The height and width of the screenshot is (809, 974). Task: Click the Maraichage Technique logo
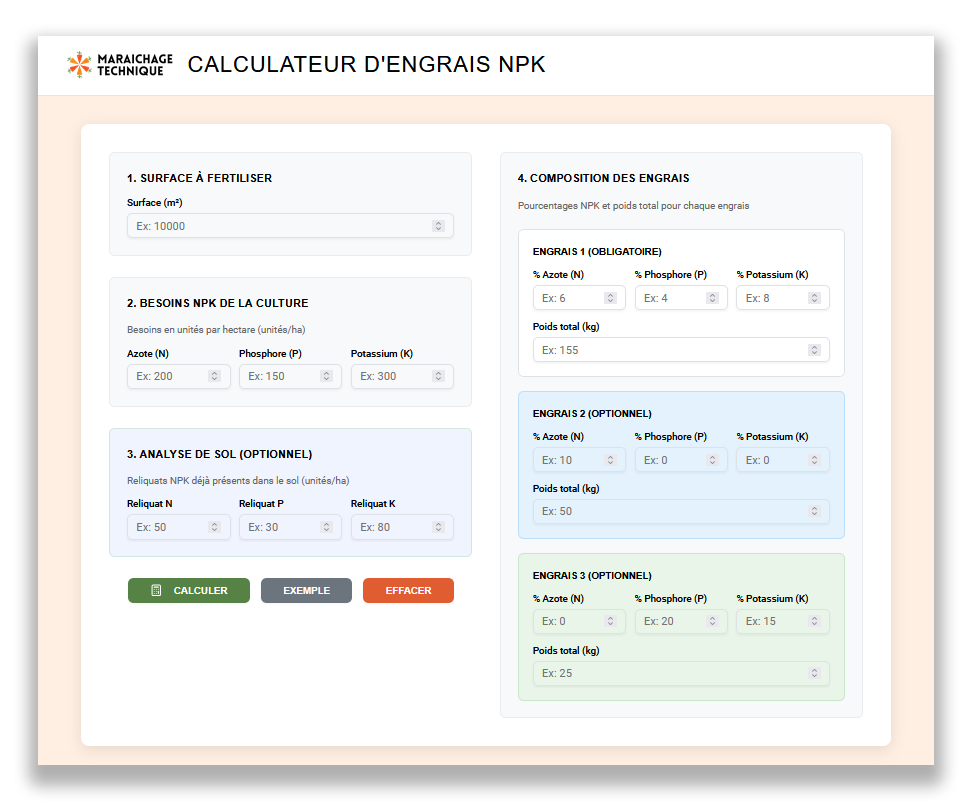click(x=119, y=65)
